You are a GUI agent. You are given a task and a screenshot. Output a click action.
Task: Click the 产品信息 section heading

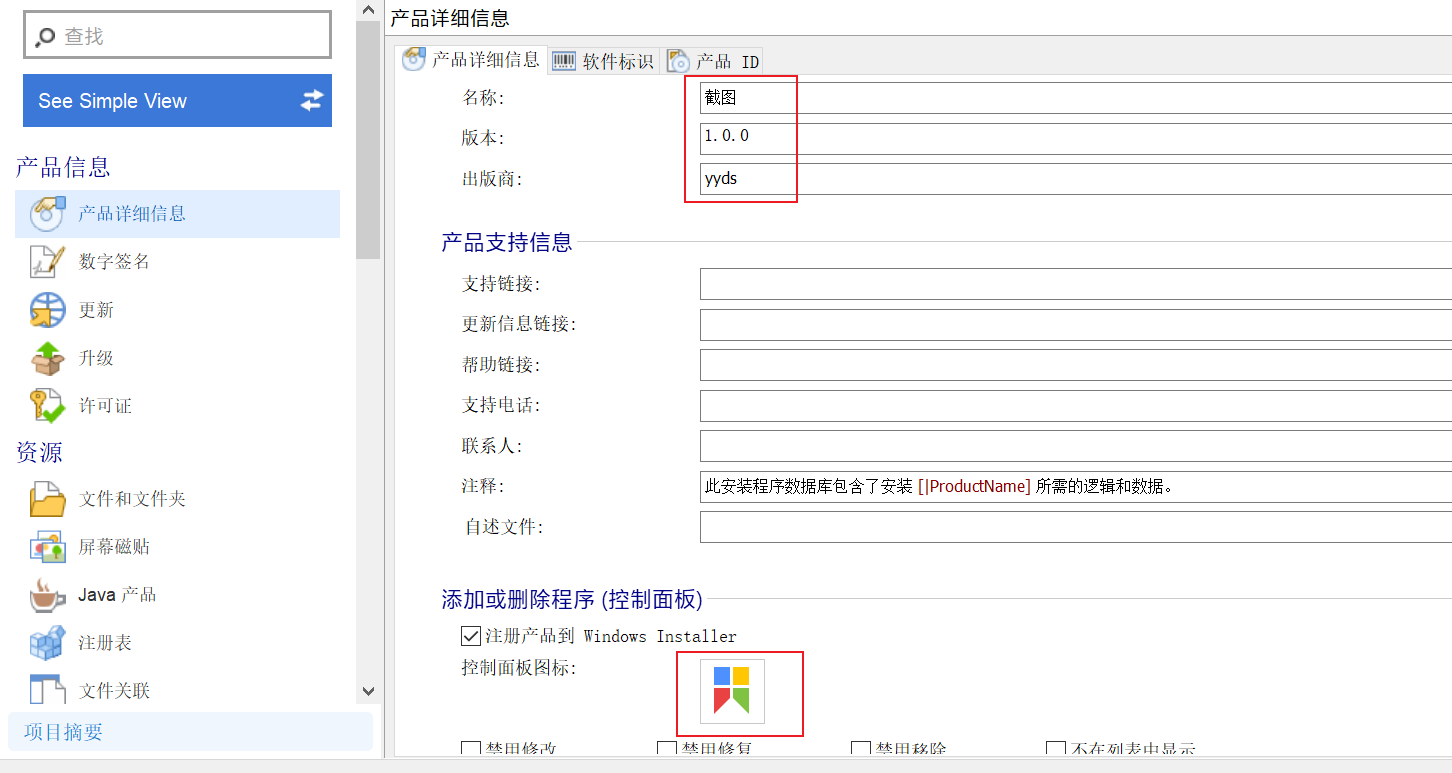pos(63,167)
